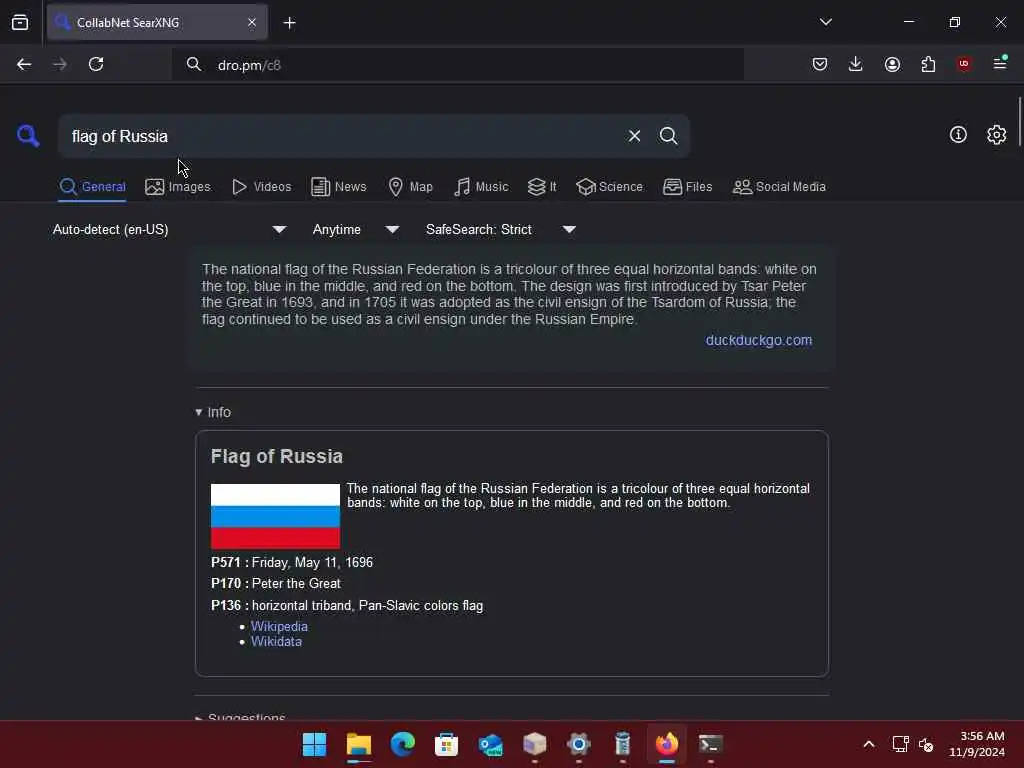Open the Firefox account icon

[892, 64]
